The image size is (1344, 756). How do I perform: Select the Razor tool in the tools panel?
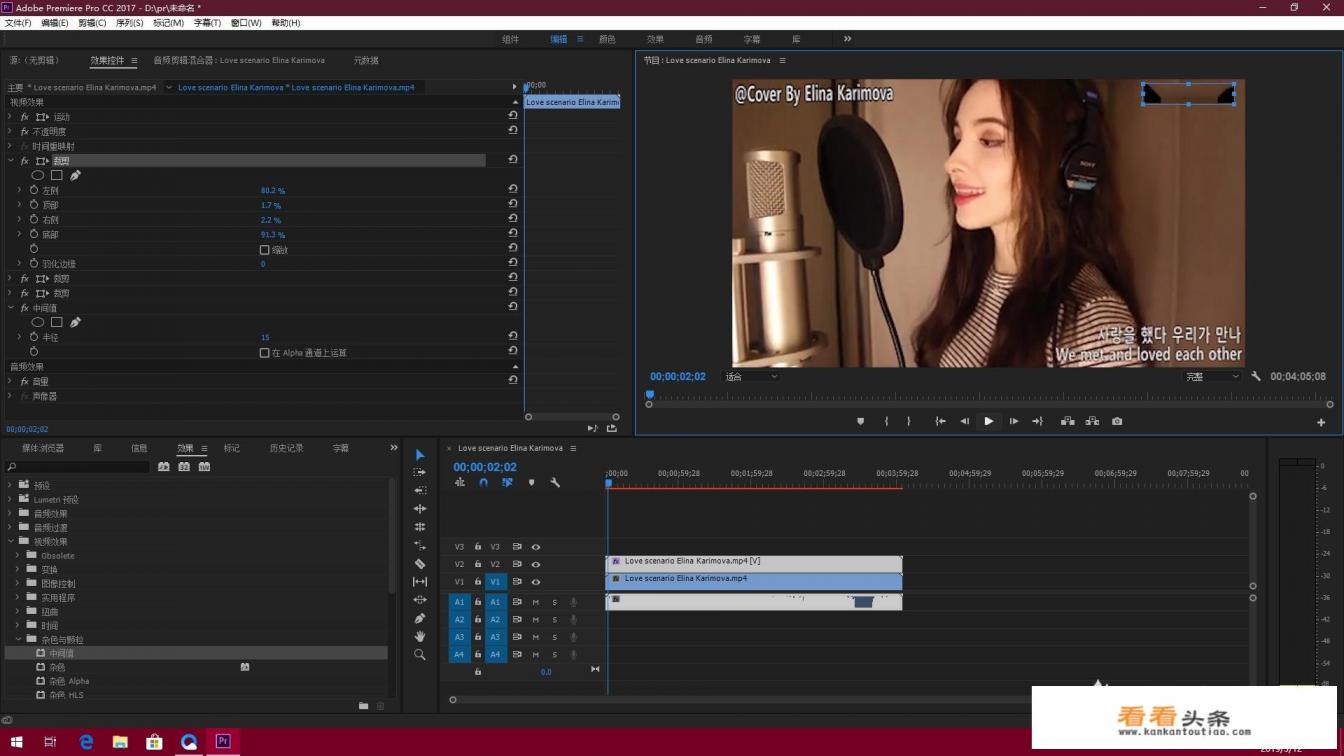(x=420, y=564)
